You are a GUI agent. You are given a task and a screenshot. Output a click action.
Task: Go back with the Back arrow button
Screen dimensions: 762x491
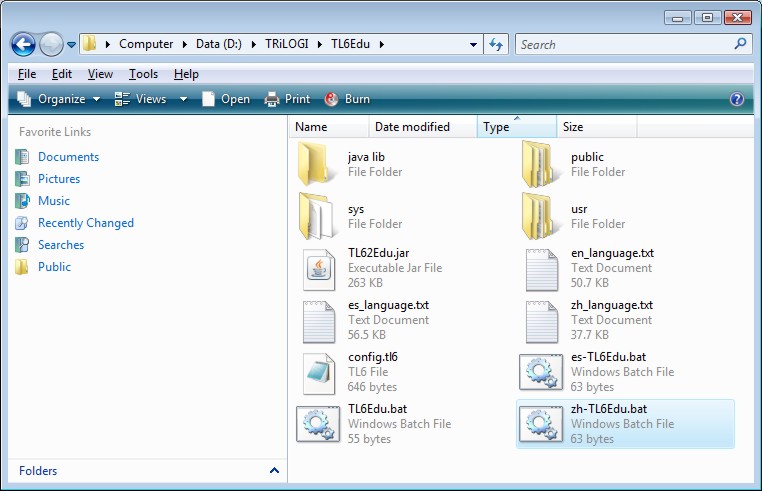[x=23, y=45]
